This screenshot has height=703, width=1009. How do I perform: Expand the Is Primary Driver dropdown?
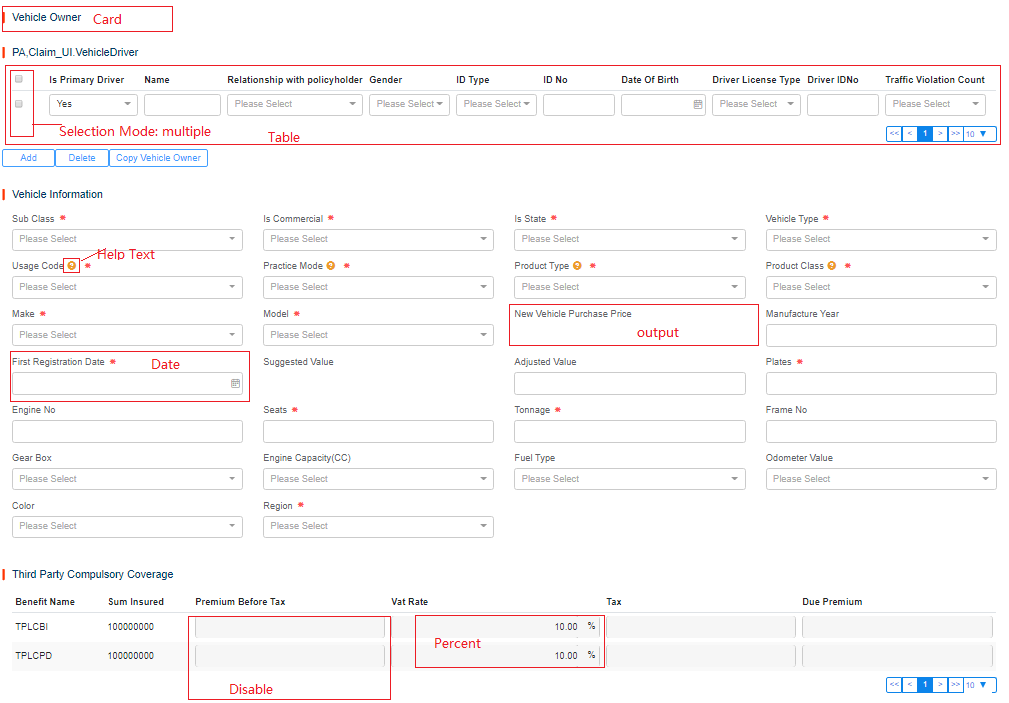pyautogui.click(x=93, y=104)
